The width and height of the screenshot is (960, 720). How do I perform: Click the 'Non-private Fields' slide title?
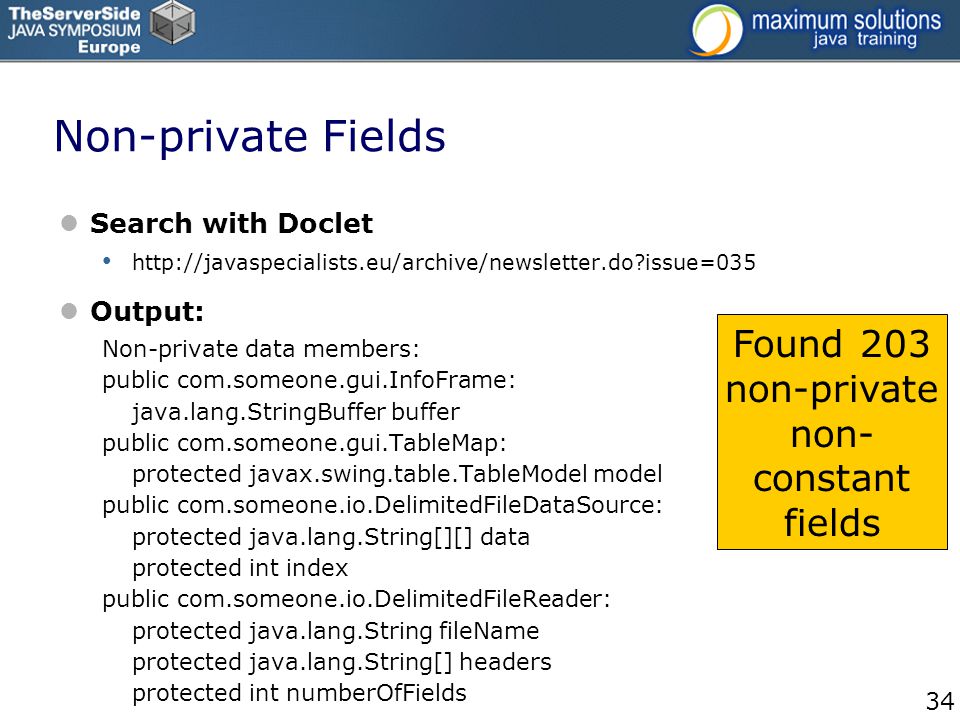pyautogui.click(x=250, y=136)
